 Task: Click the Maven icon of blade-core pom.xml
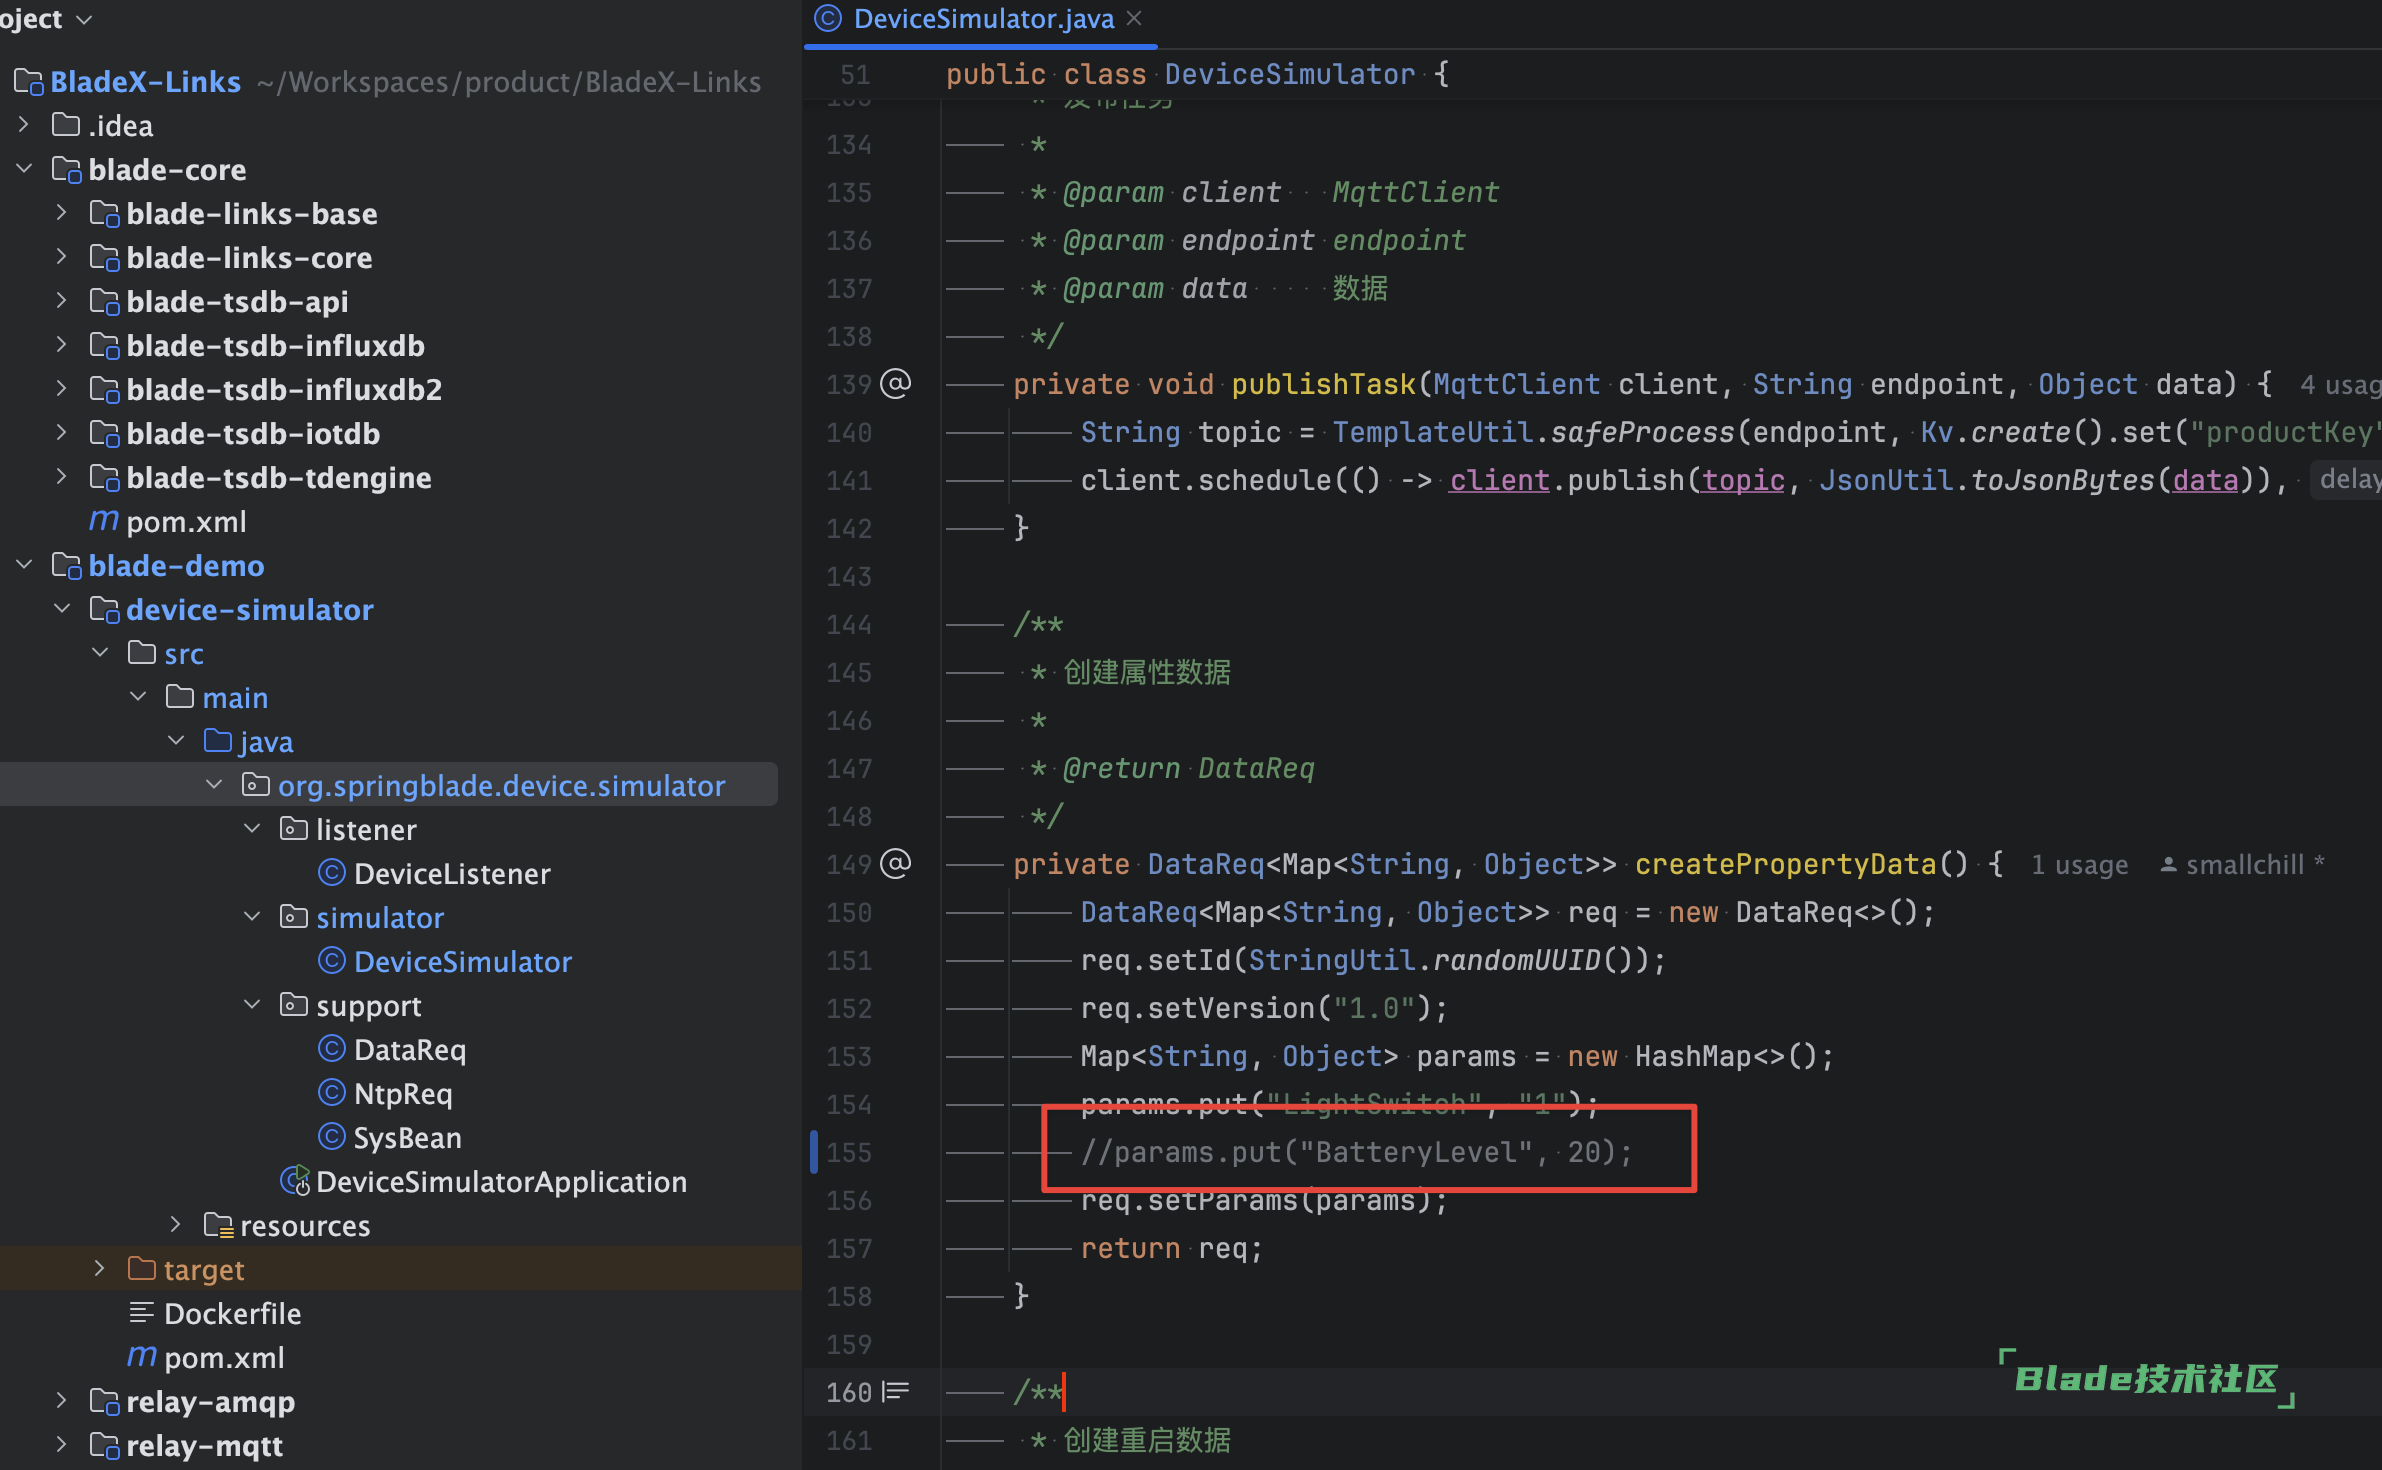(x=103, y=521)
